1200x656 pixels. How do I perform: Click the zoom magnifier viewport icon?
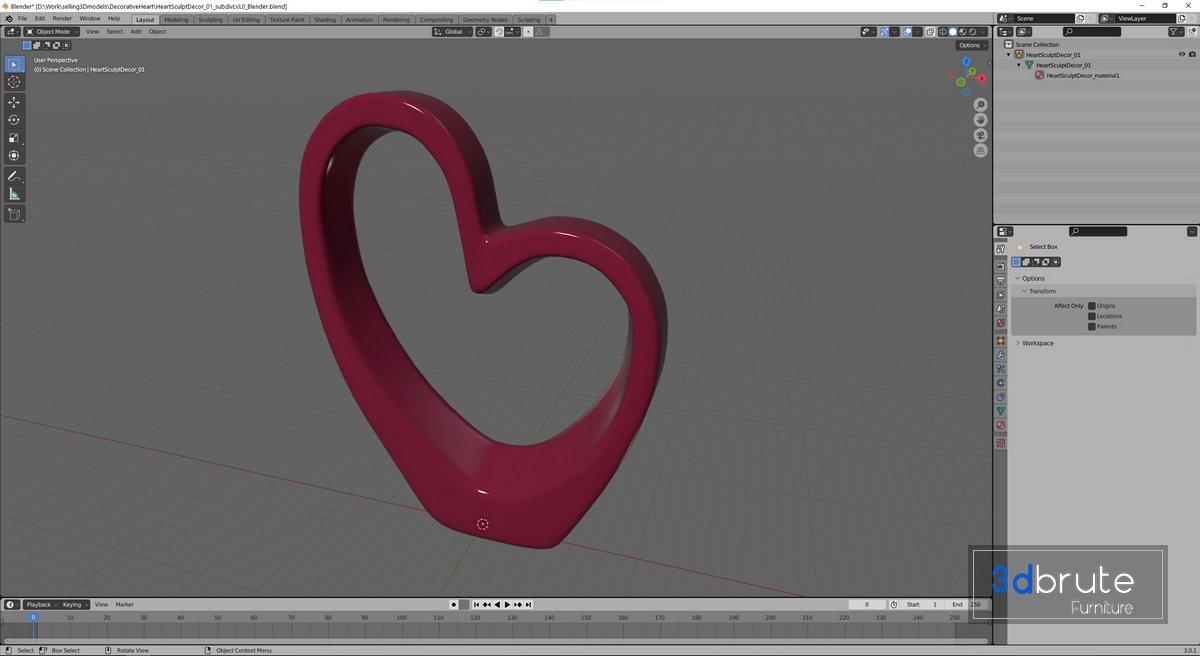coord(980,105)
